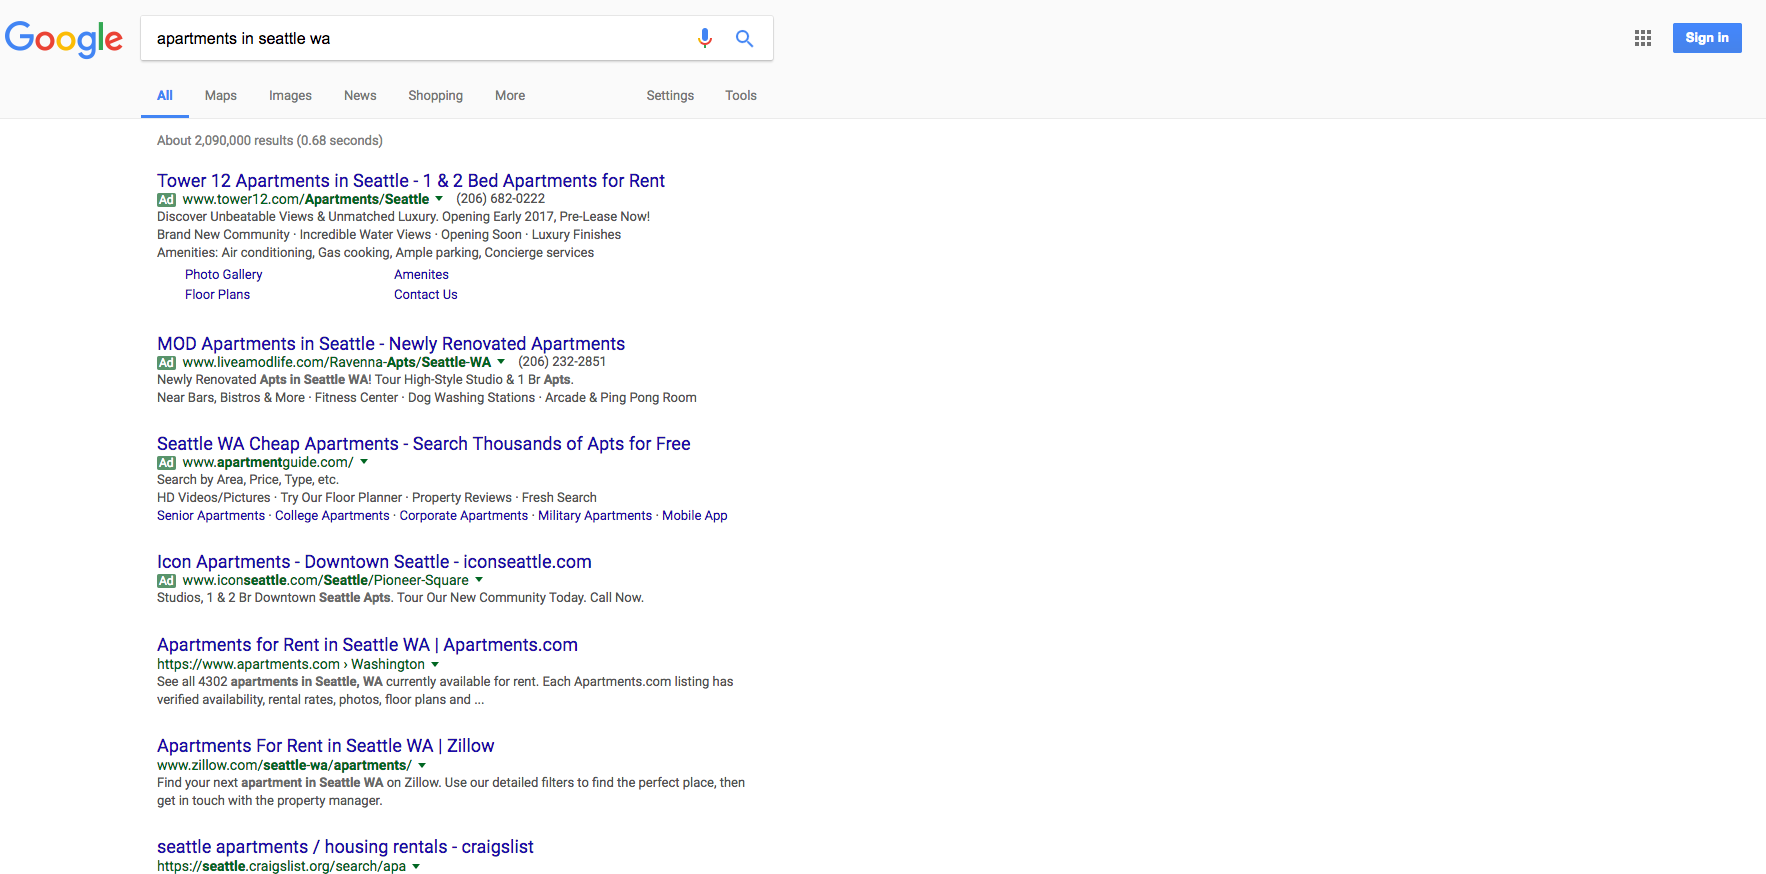Screen dimensions: 1766x874
Task: Open the Military Apartments link
Action: 595,516
